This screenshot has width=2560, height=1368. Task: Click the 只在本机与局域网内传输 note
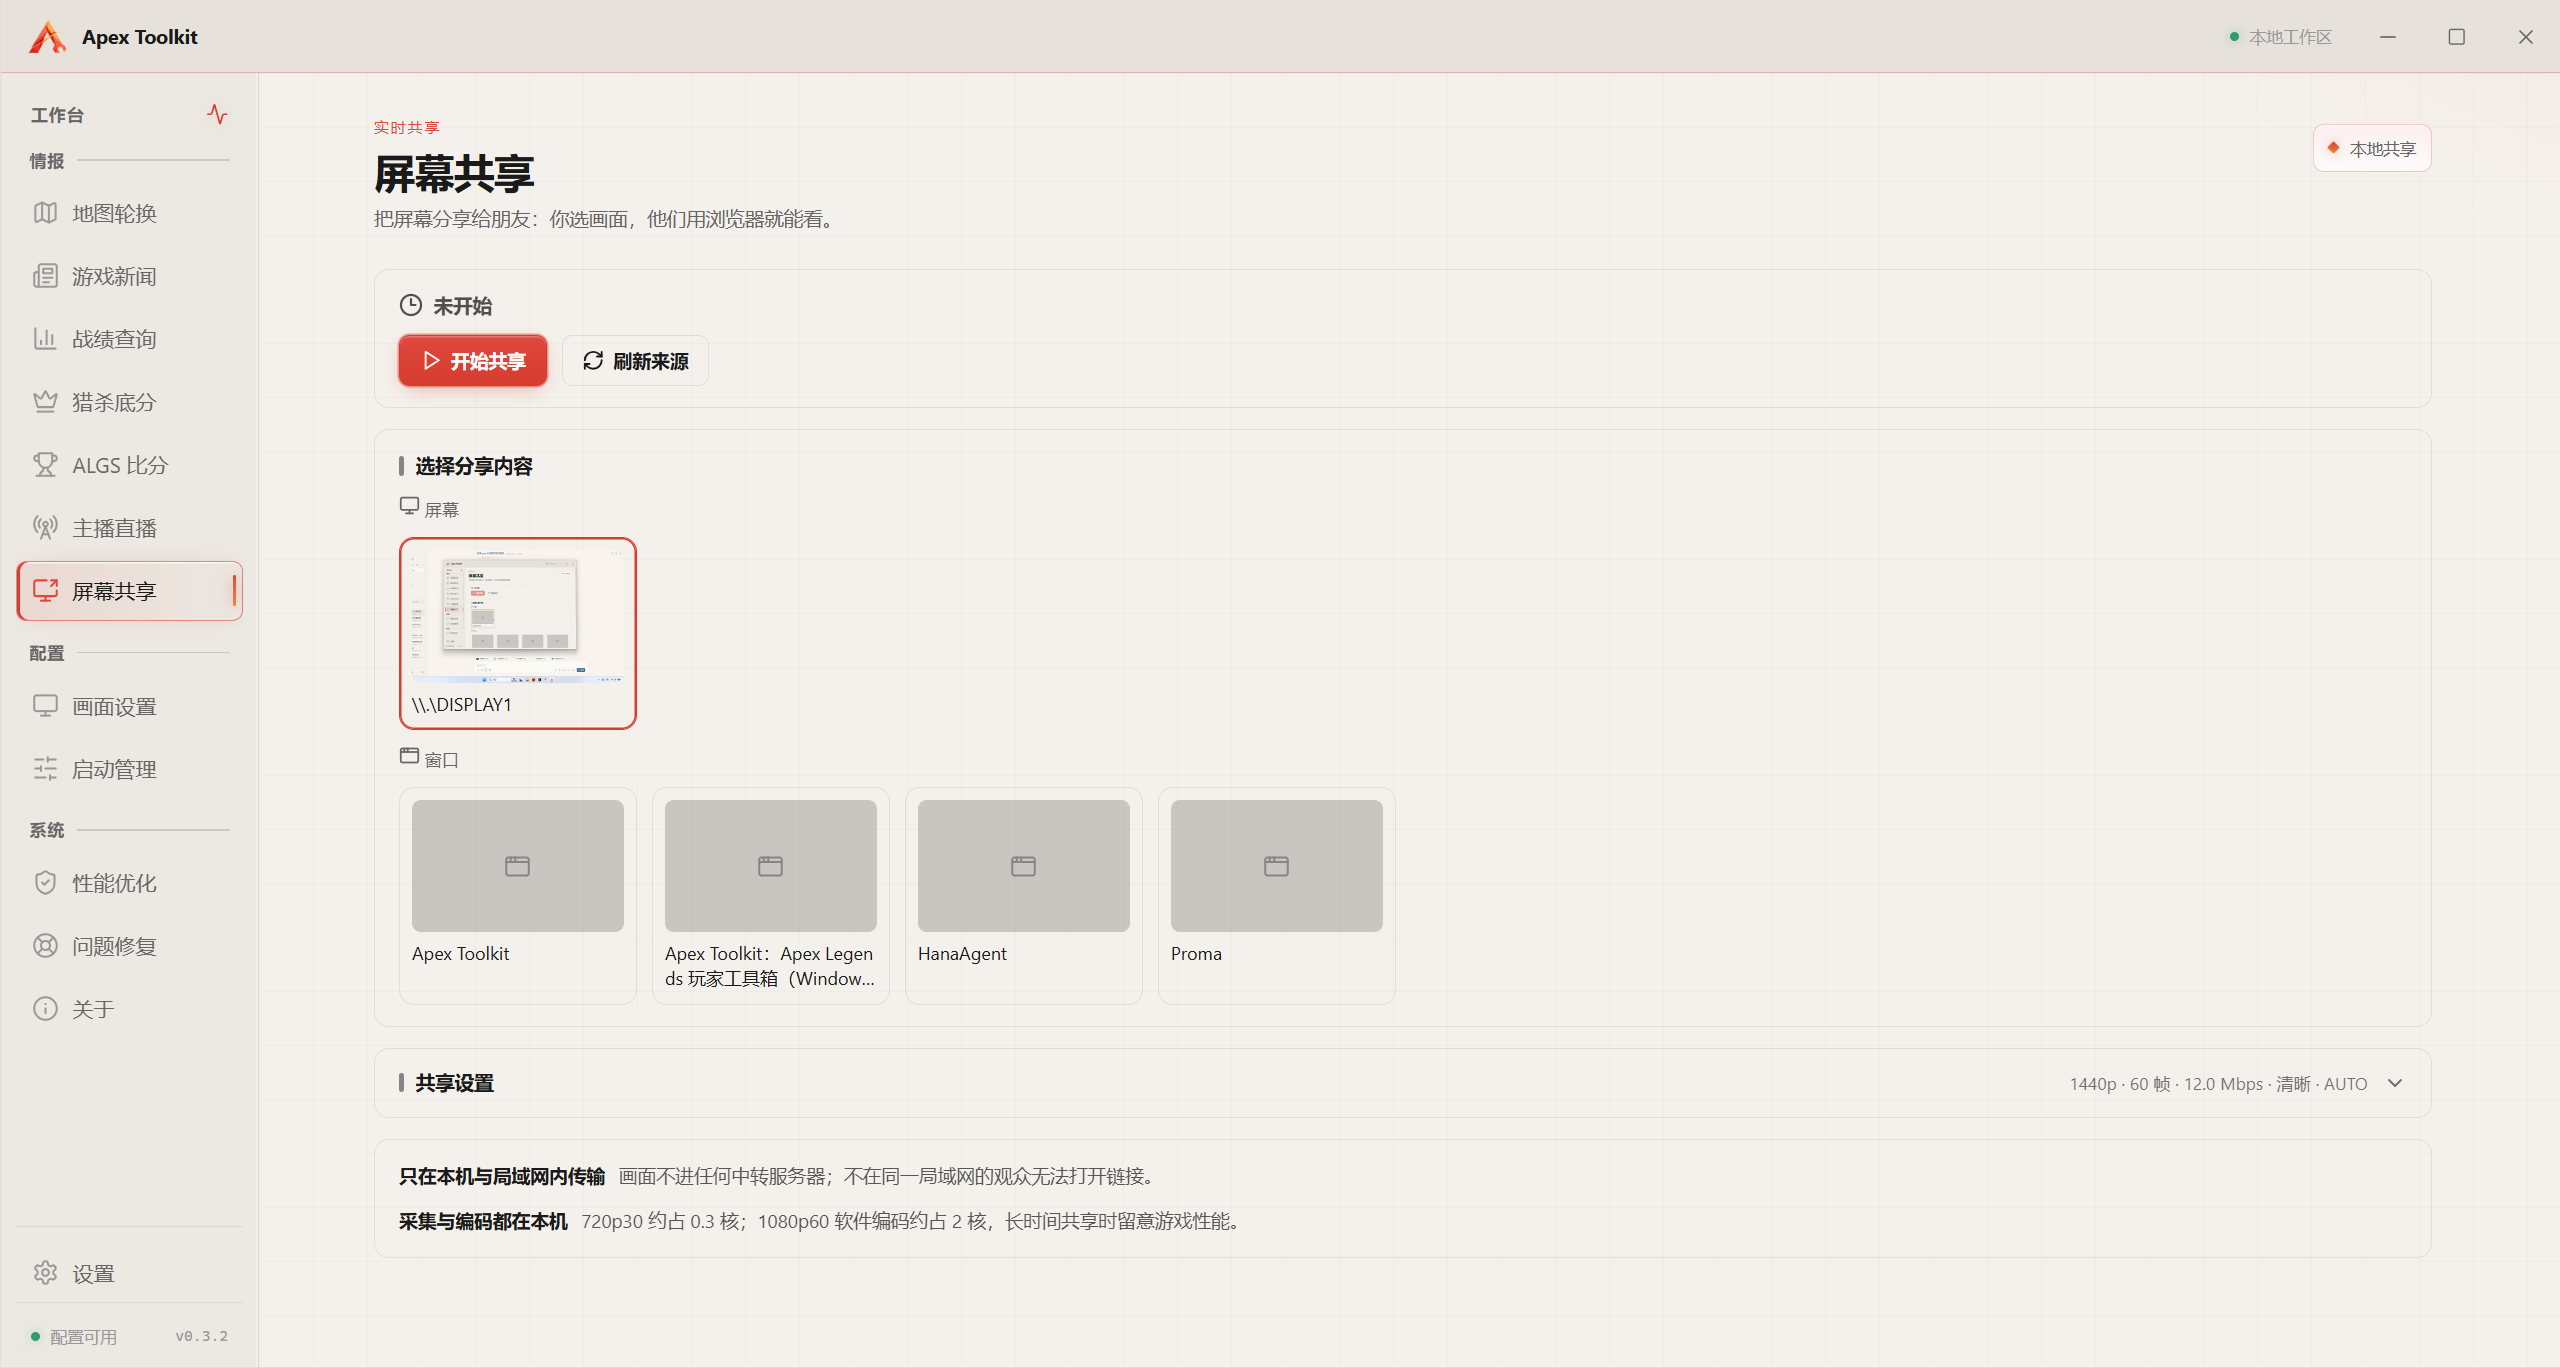pos(502,1176)
